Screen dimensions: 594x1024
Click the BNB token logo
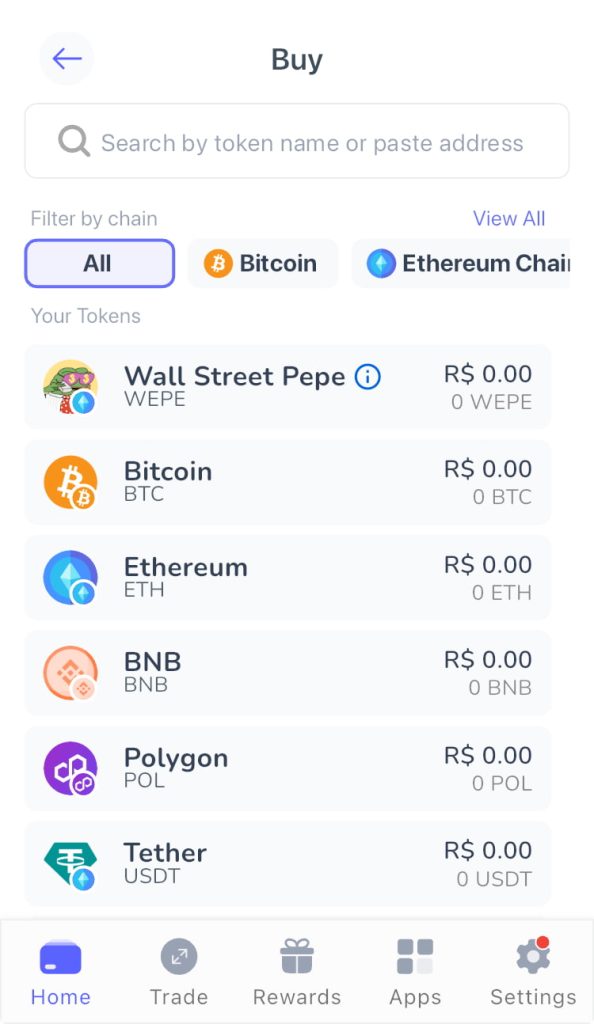coord(69,672)
